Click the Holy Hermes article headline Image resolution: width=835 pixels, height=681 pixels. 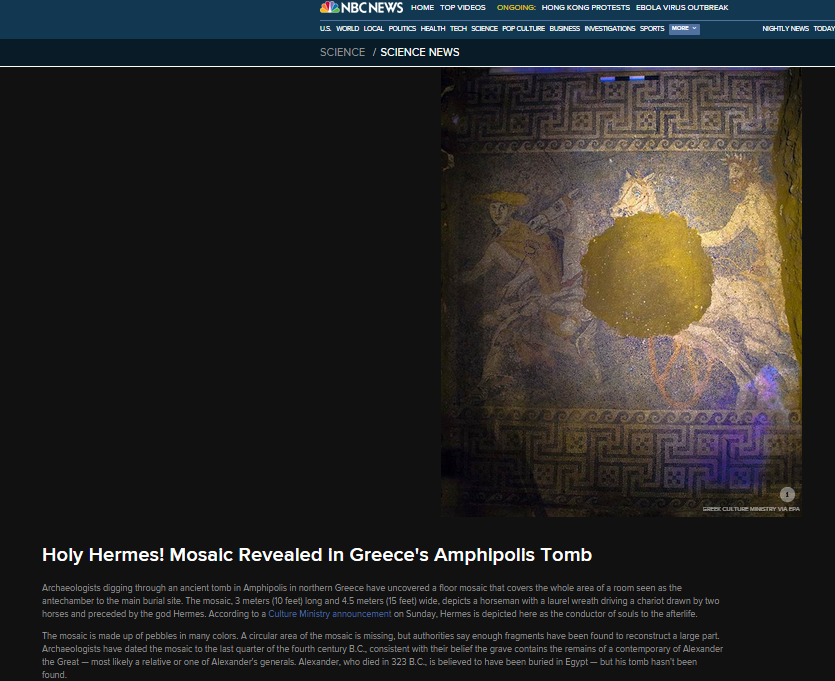pyautogui.click(x=317, y=555)
